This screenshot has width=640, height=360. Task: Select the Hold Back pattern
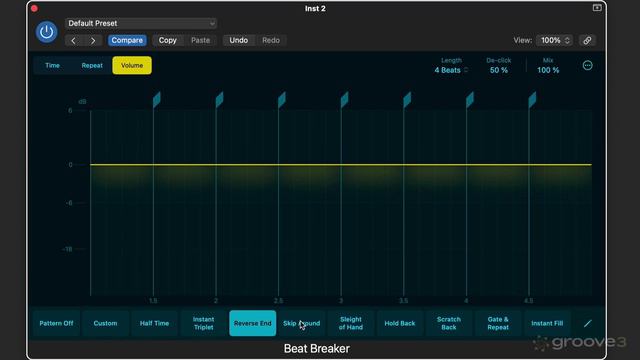pyautogui.click(x=400, y=323)
